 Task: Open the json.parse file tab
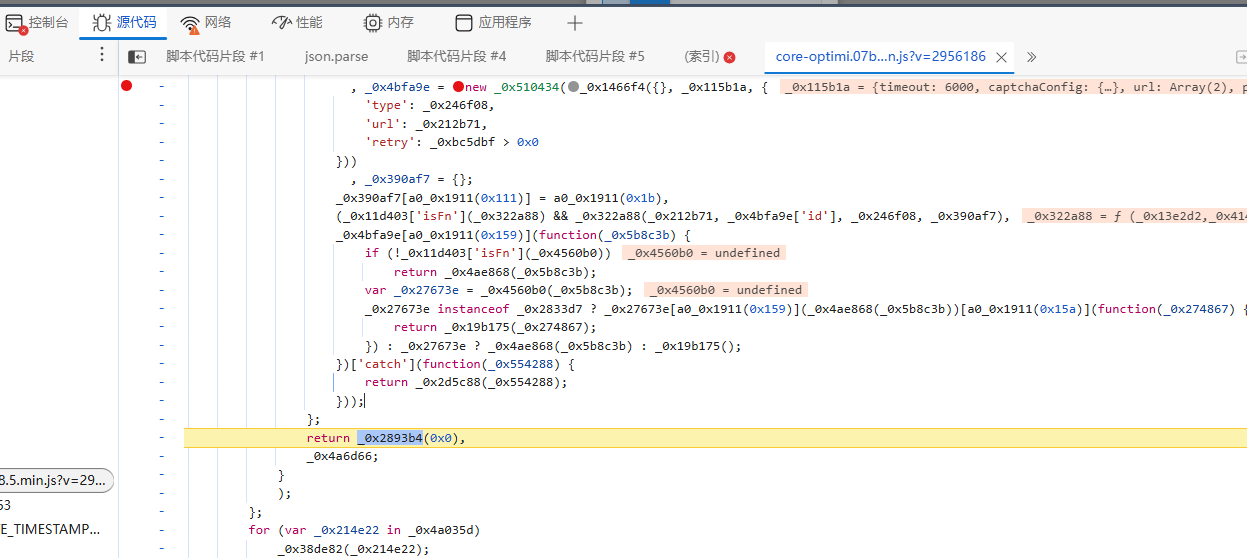(336, 57)
